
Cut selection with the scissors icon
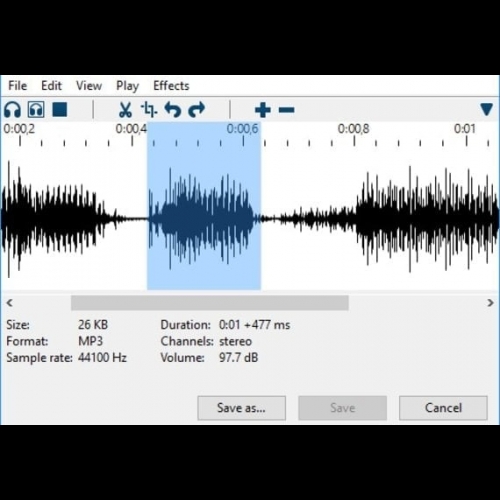point(125,110)
